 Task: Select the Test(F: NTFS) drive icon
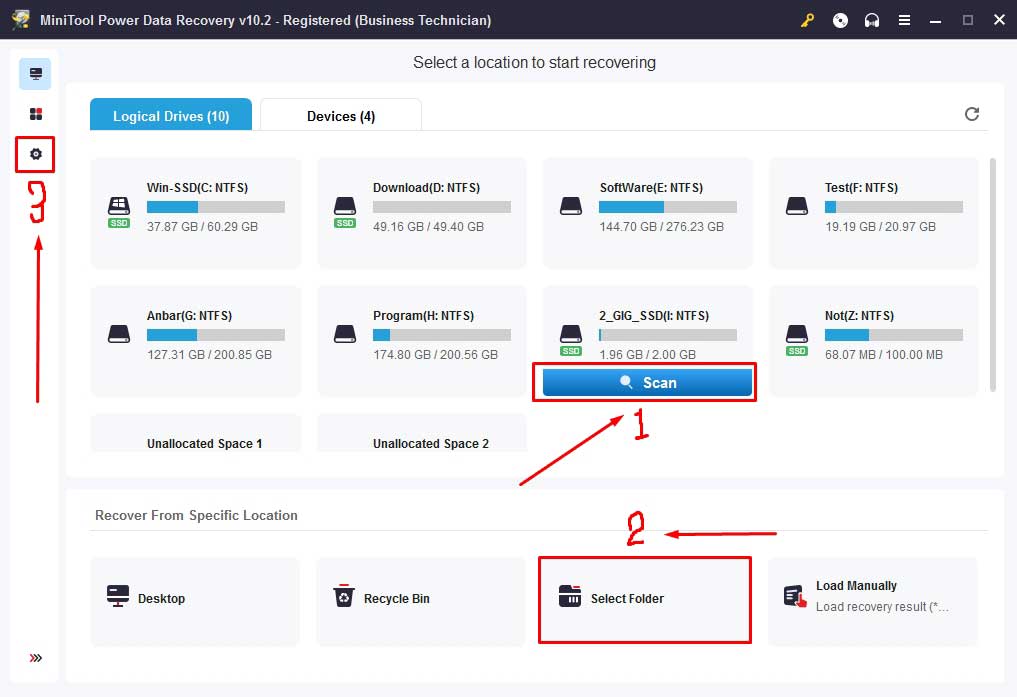pos(796,207)
